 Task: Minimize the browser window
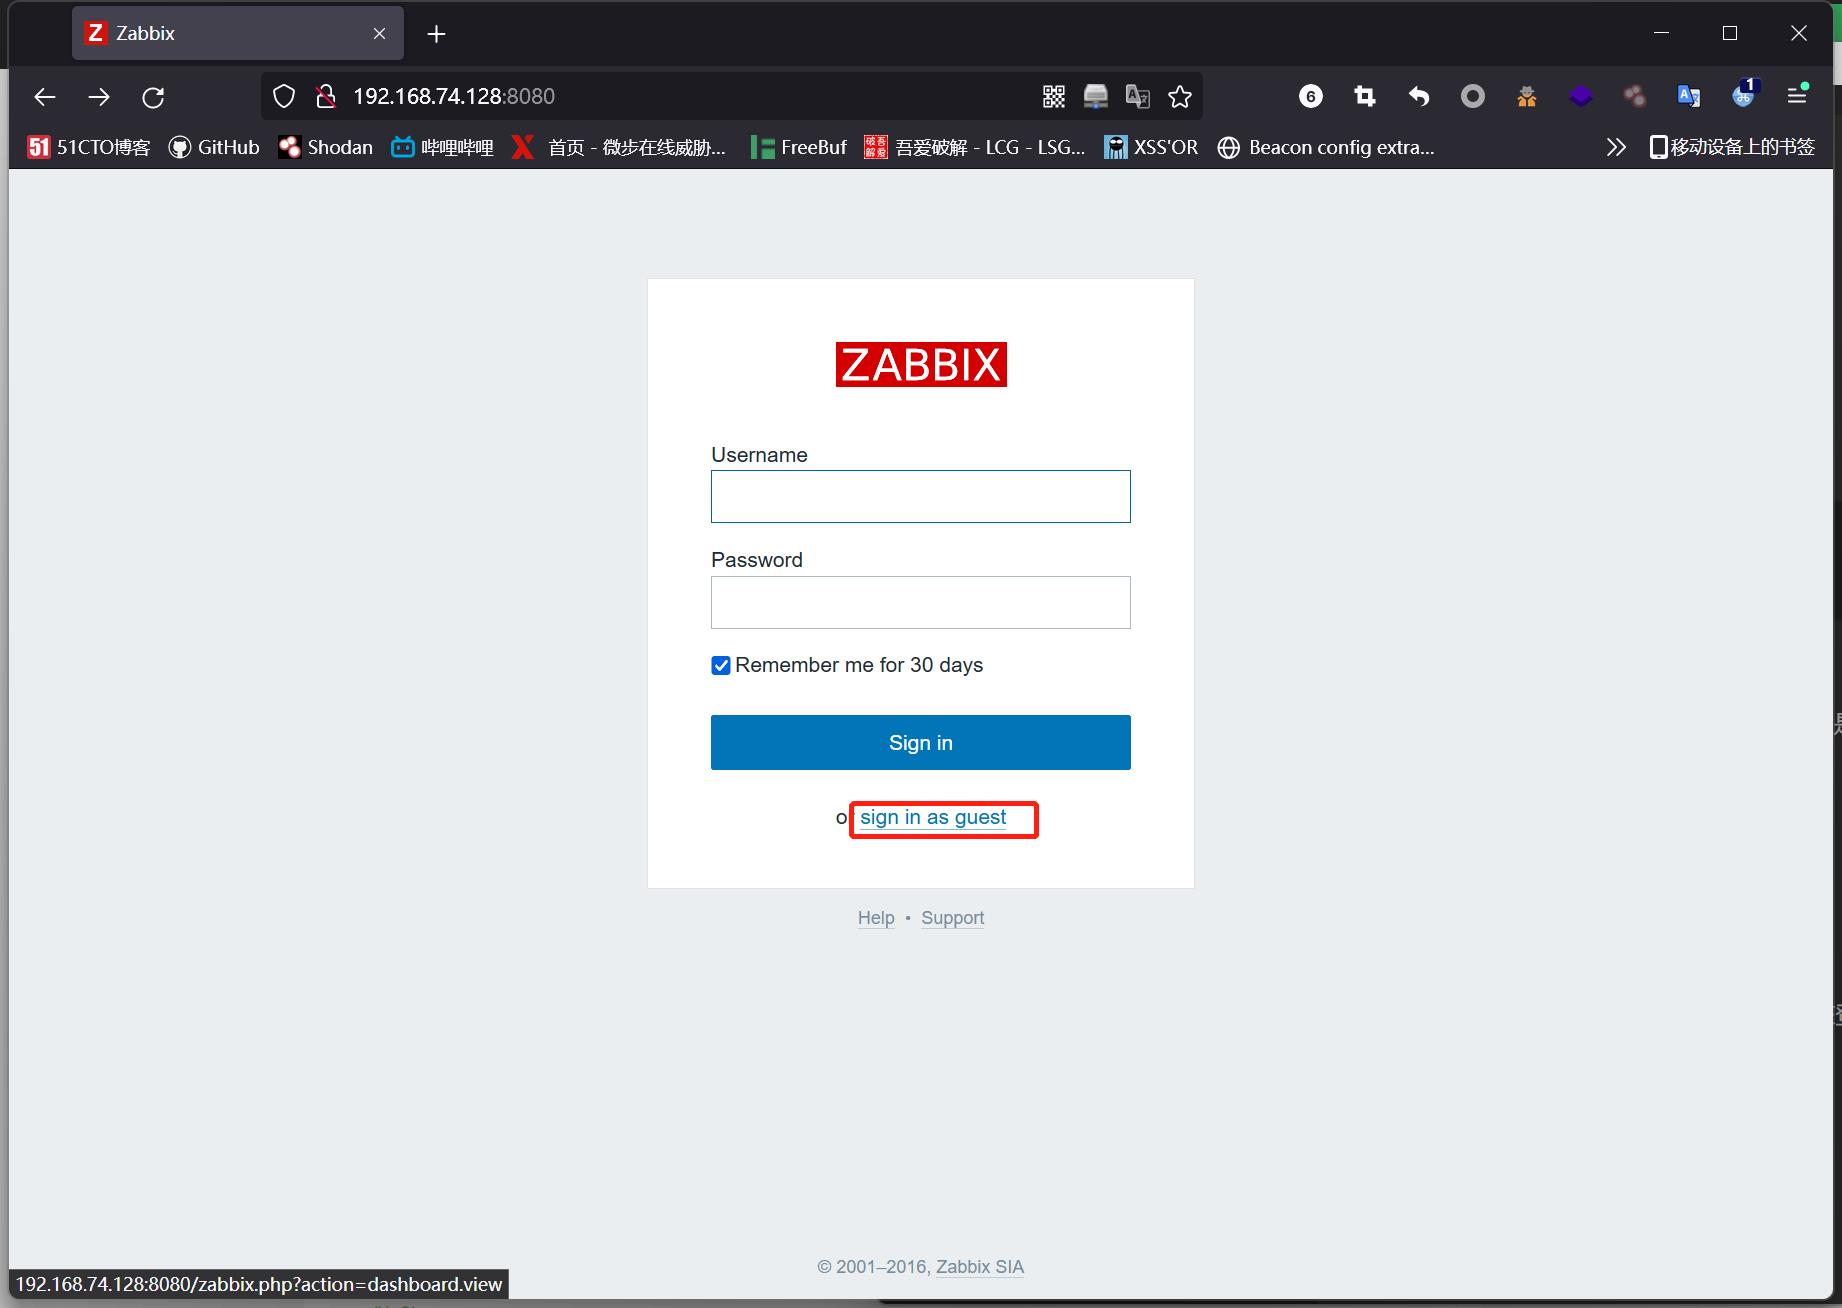tap(1662, 33)
